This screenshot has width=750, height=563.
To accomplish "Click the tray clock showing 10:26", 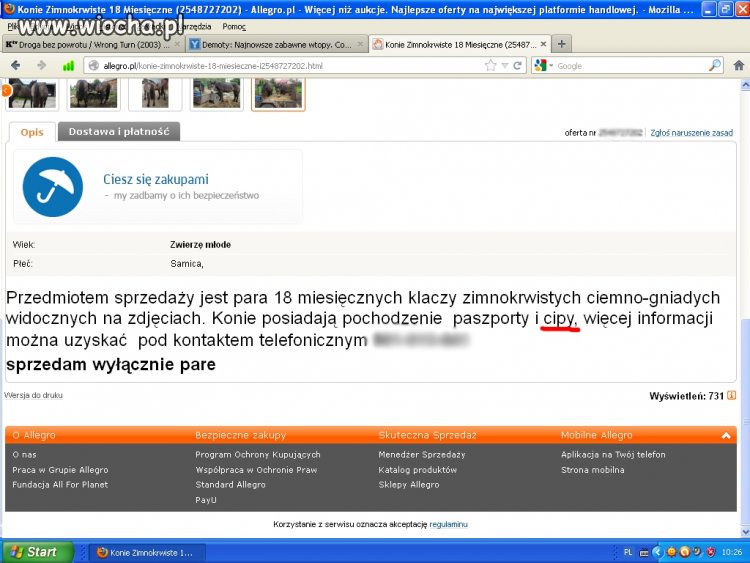I will 731,552.
